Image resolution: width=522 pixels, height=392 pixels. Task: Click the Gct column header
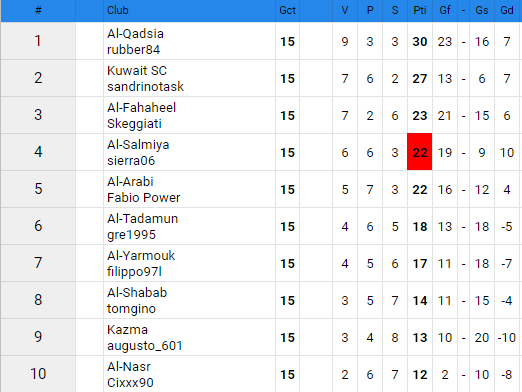pyautogui.click(x=287, y=10)
